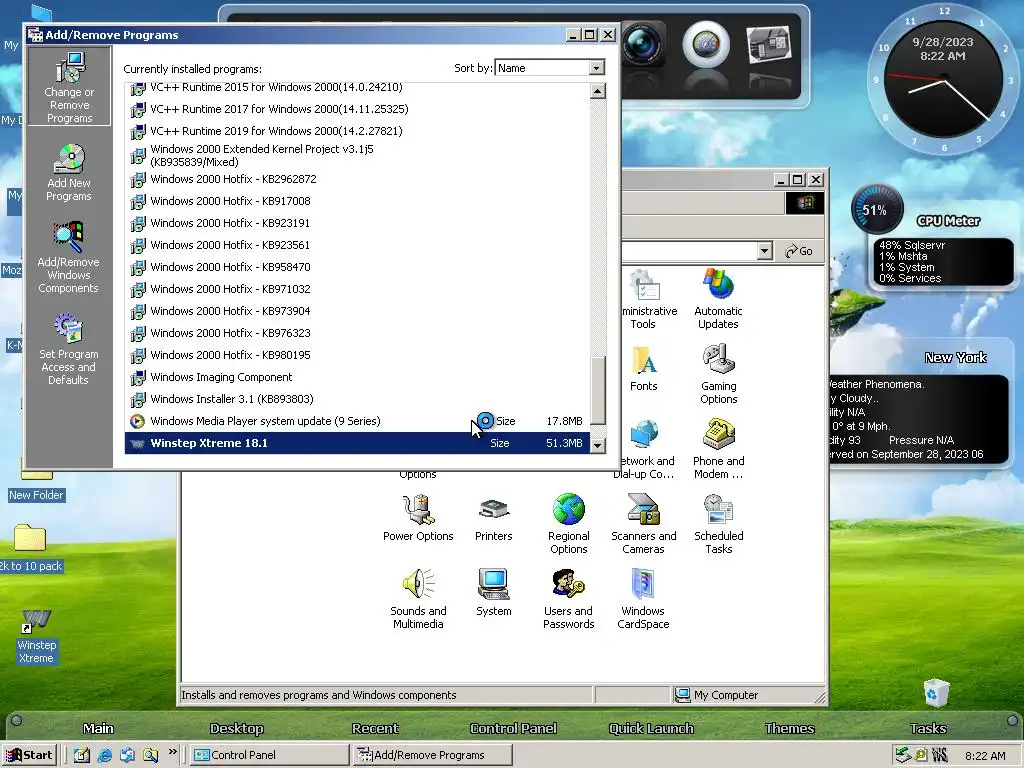
Task: Open Change or Remove Programs sidebar option
Action: (x=69, y=87)
